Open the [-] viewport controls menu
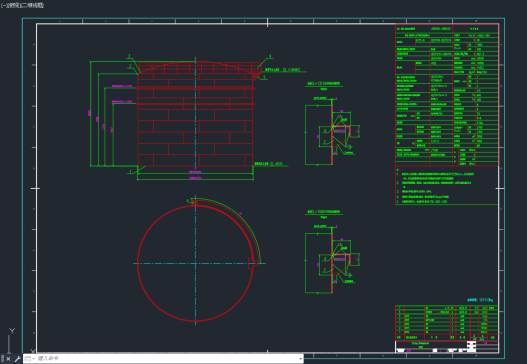Viewport: 527px width, 364px height. tap(3, 5)
